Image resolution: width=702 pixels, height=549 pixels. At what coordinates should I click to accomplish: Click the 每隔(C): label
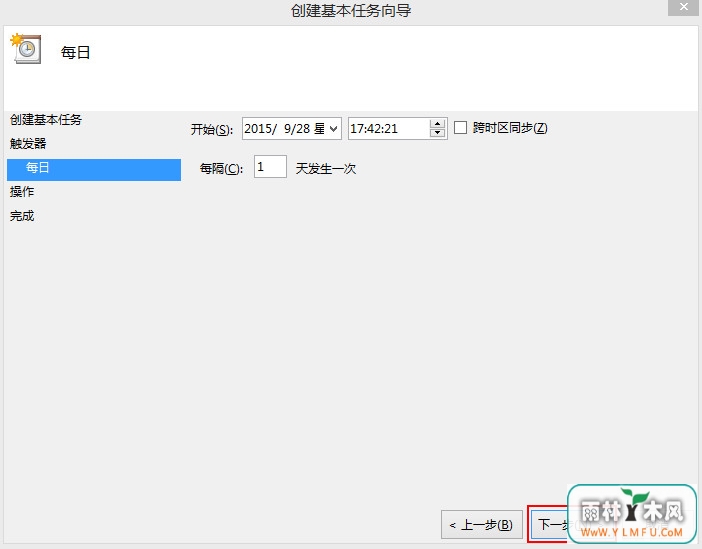[x=221, y=169]
